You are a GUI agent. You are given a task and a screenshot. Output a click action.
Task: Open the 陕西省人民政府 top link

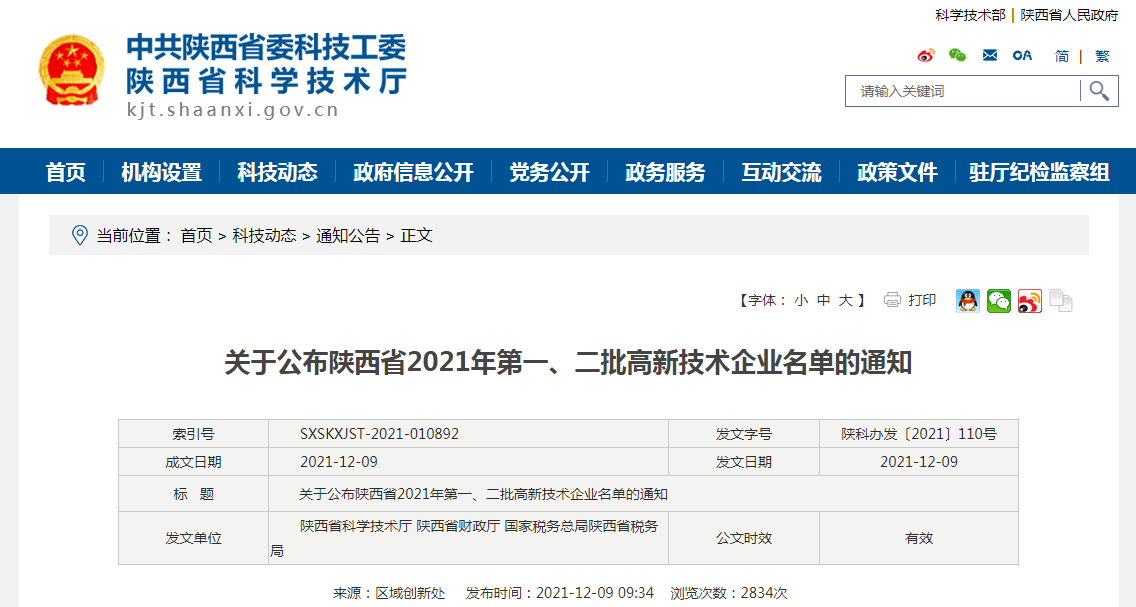pos(1069,15)
